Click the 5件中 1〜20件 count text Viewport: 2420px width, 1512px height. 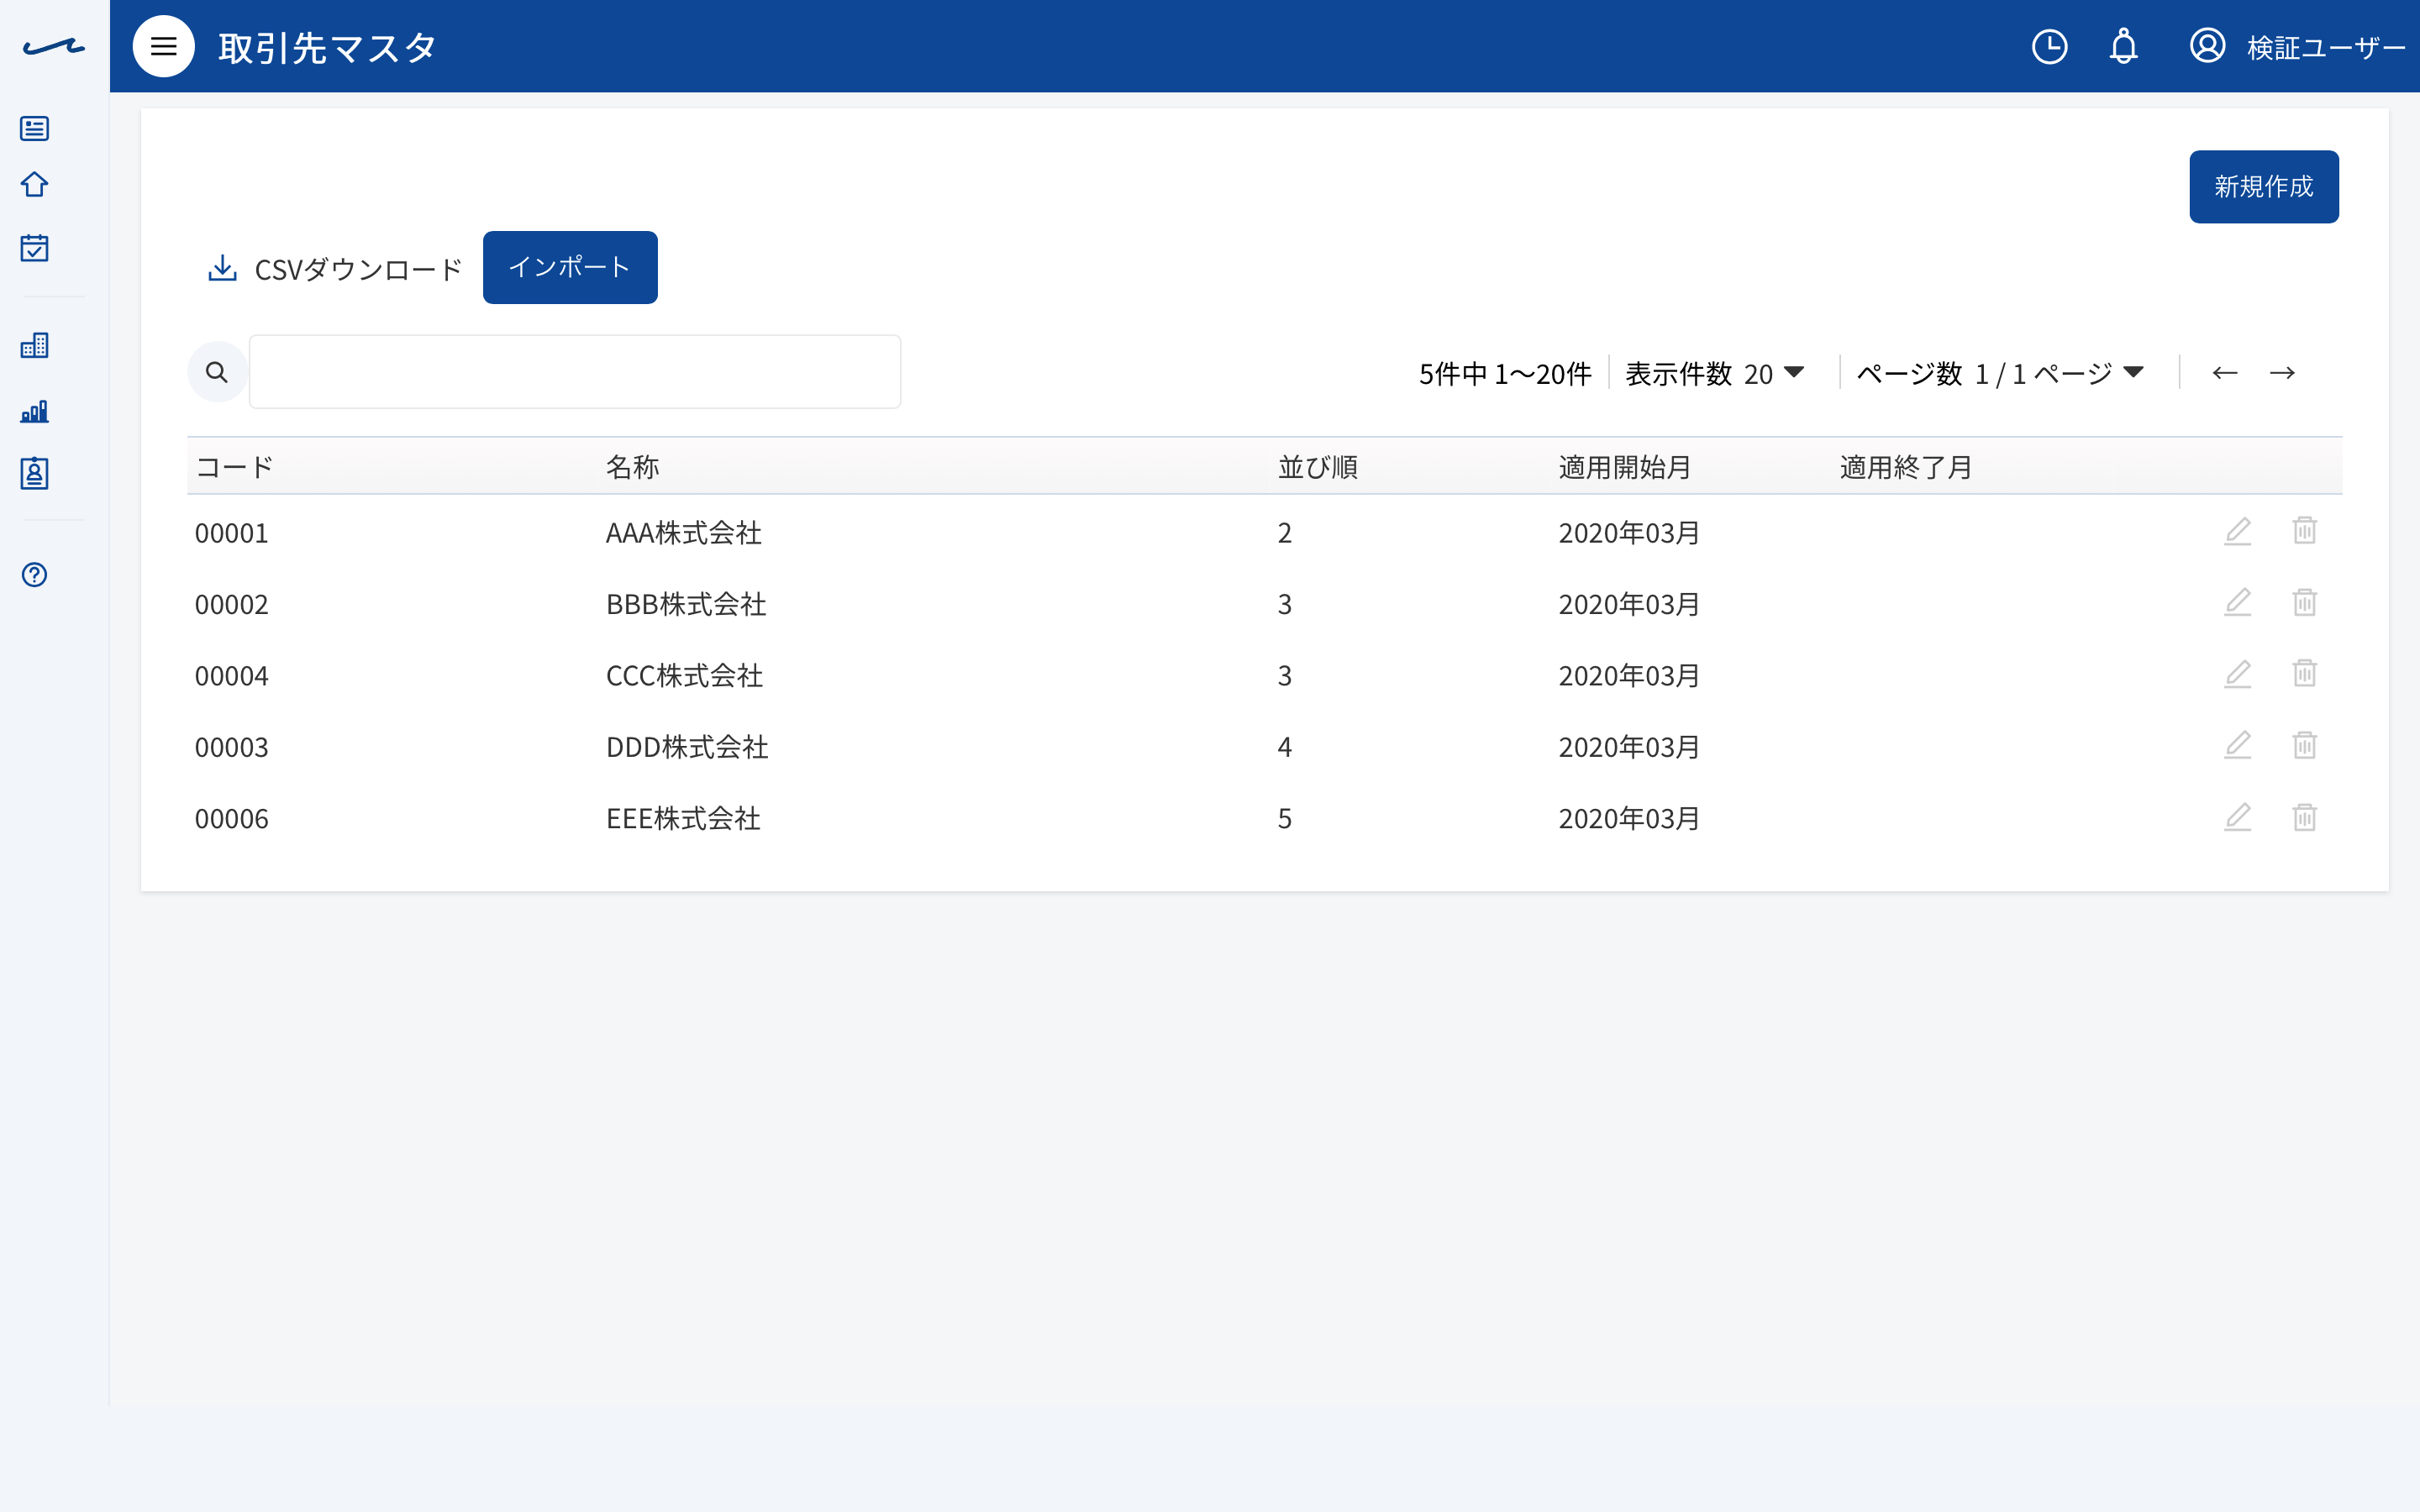tap(1505, 374)
